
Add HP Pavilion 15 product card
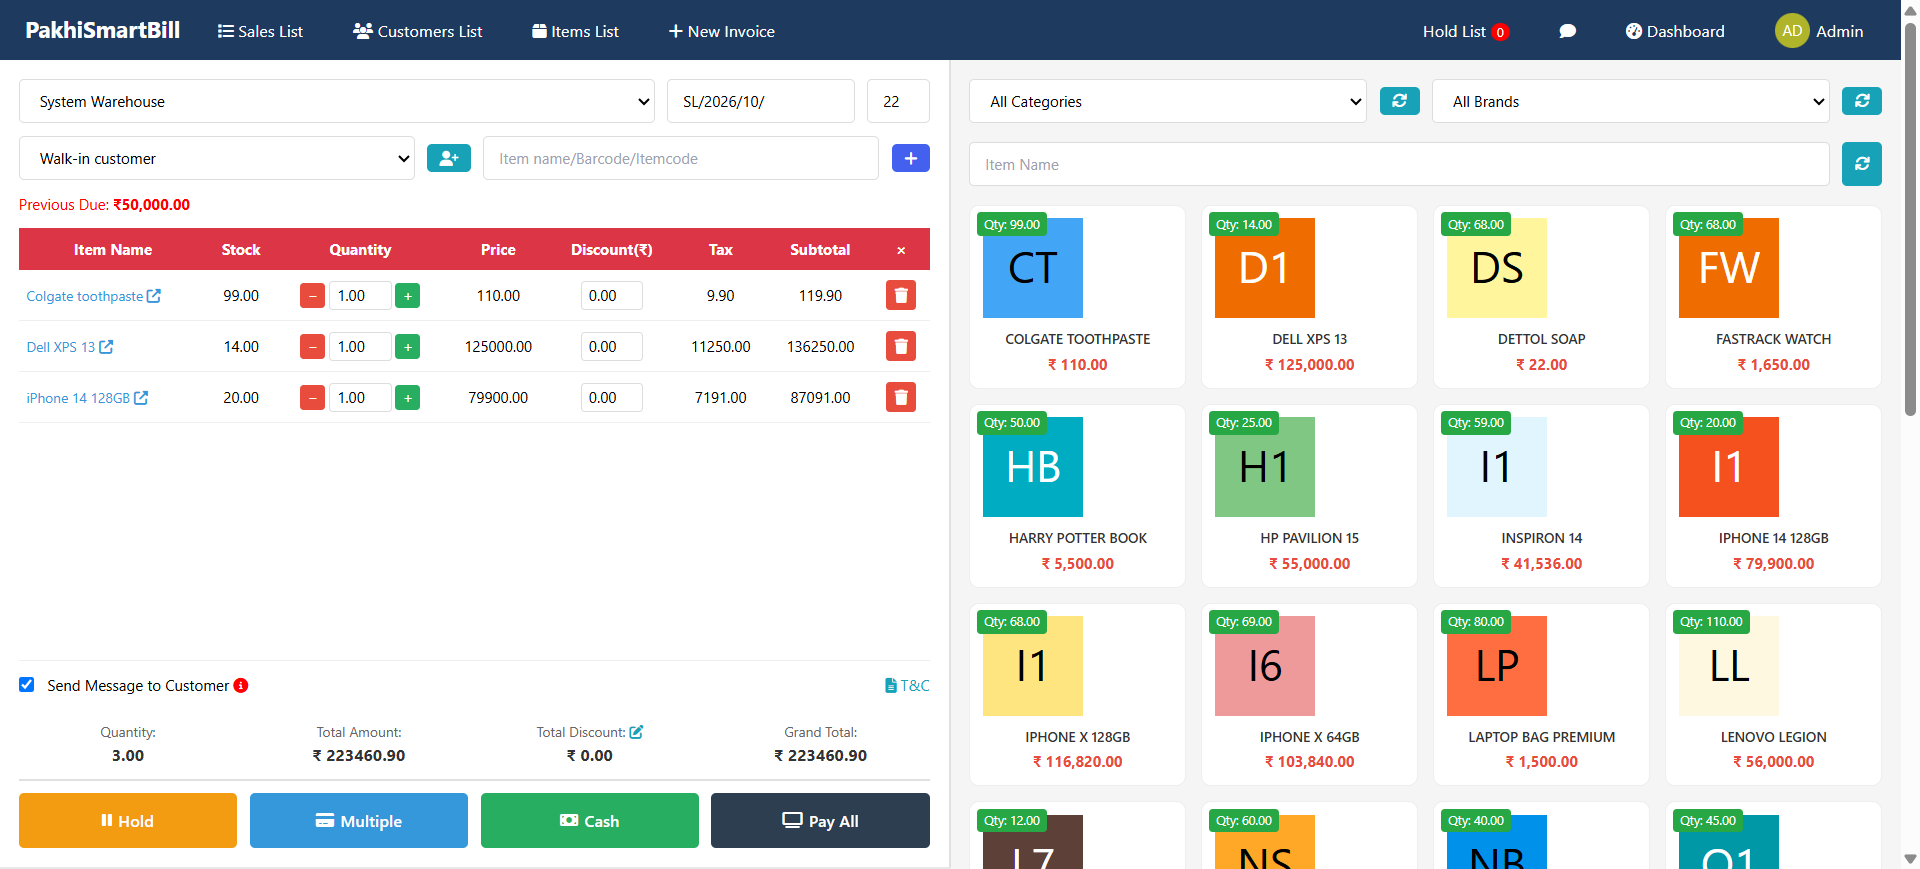pos(1309,496)
